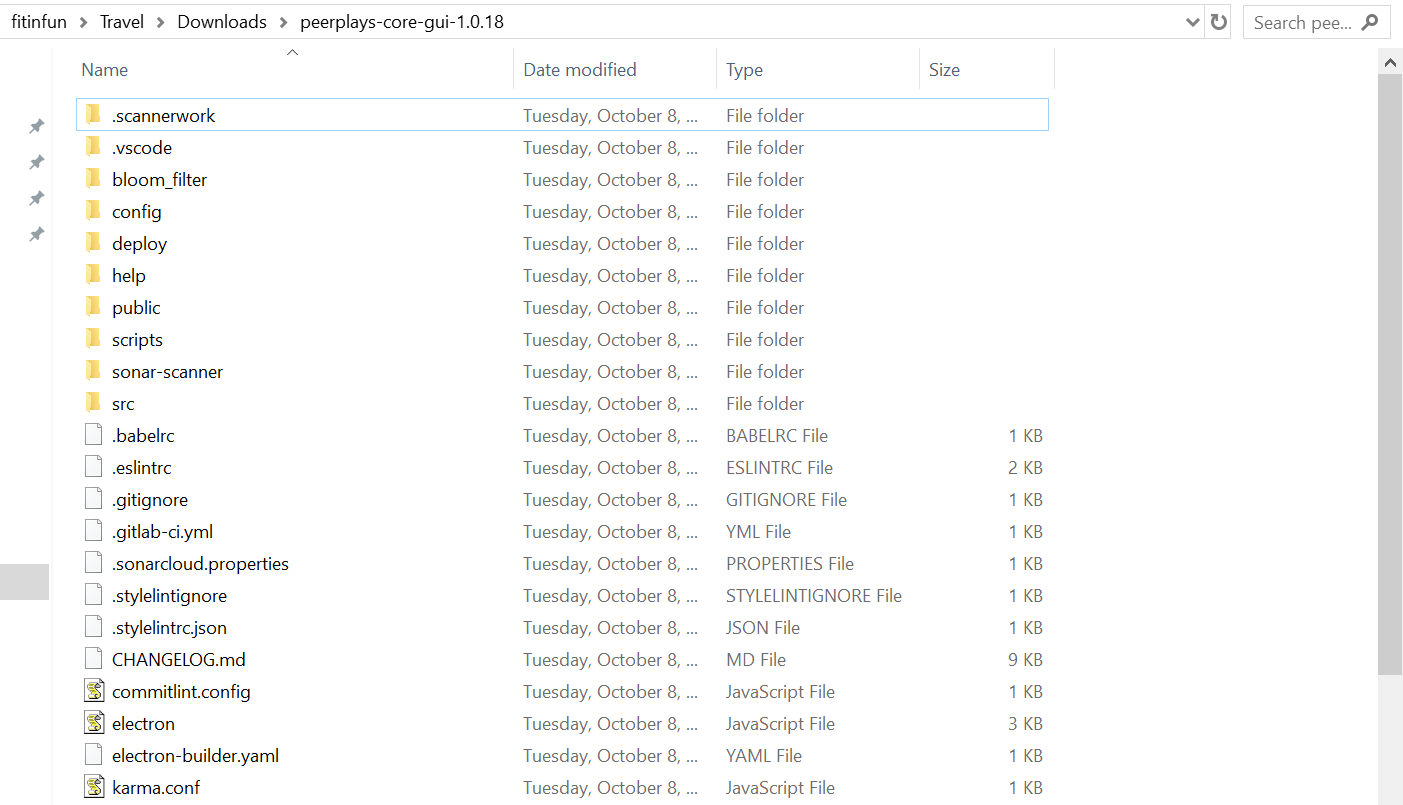Select the .gitlab-ci.yml file
Screen dimensions: 1403x805
[162, 531]
